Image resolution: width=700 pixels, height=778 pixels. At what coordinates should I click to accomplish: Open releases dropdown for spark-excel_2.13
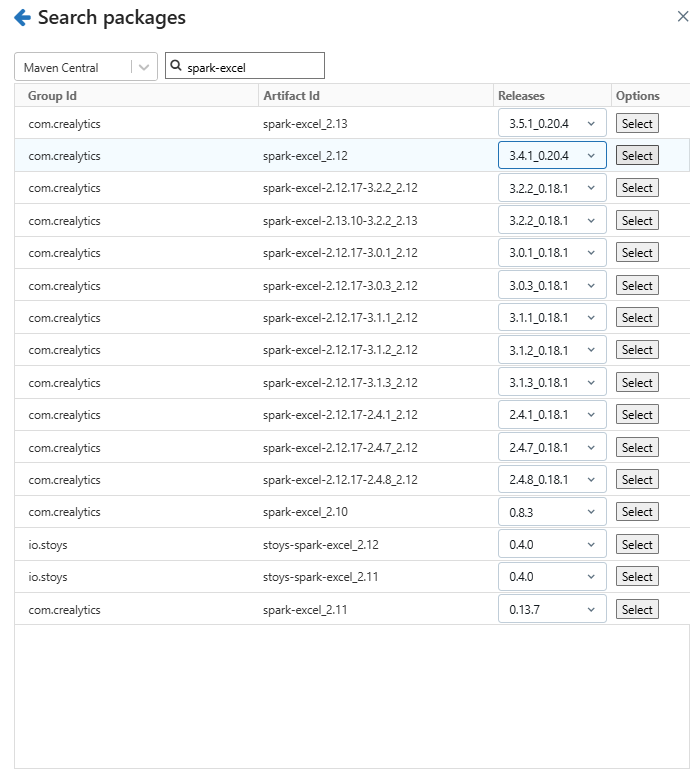click(552, 123)
